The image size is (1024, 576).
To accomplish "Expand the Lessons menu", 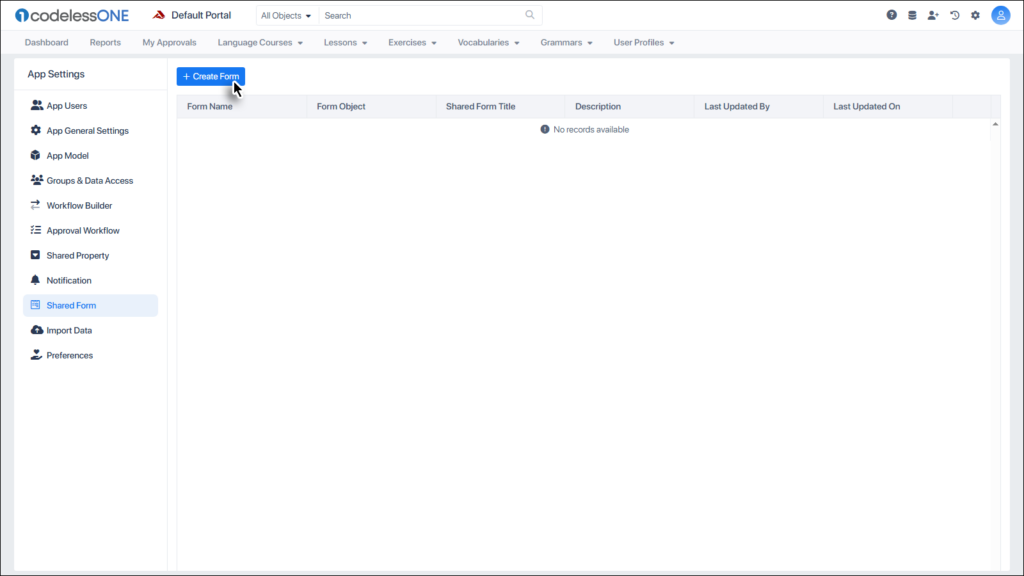I will tap(345, 42).
